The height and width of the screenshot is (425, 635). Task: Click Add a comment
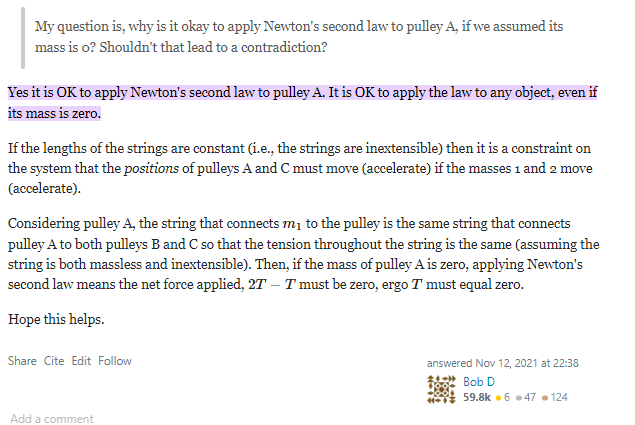pyautogui.click(x=52, y=419)
